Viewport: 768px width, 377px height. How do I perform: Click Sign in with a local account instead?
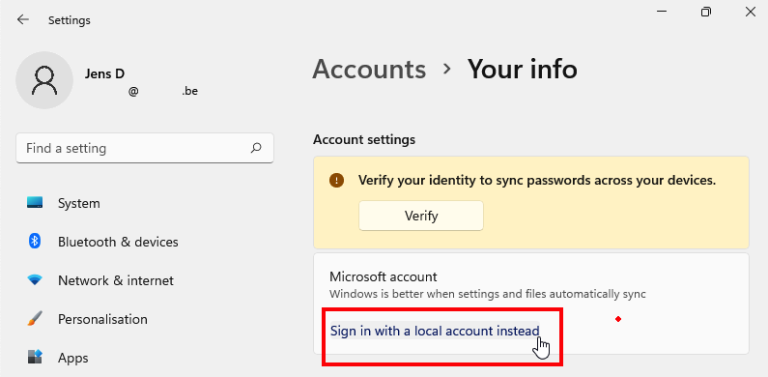tap(434, 331)
